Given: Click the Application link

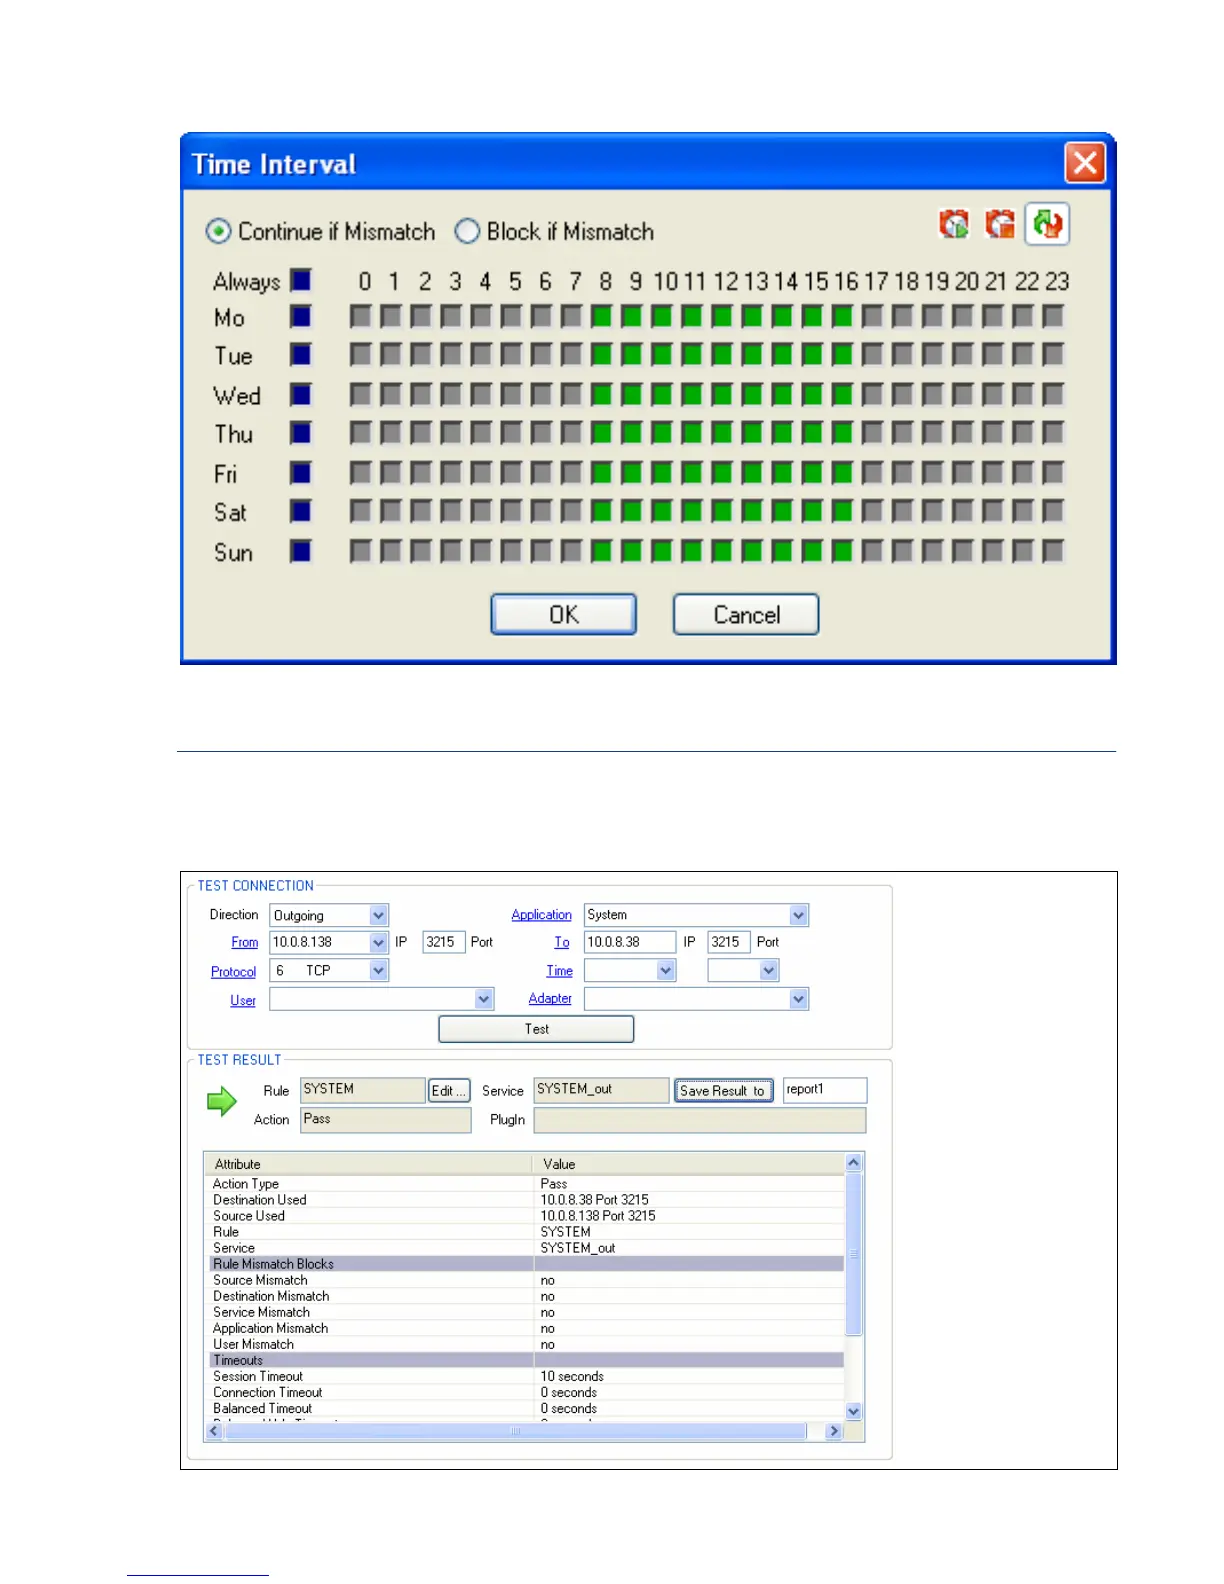Looking at the screenshot, I should click(x=542, y=915).
